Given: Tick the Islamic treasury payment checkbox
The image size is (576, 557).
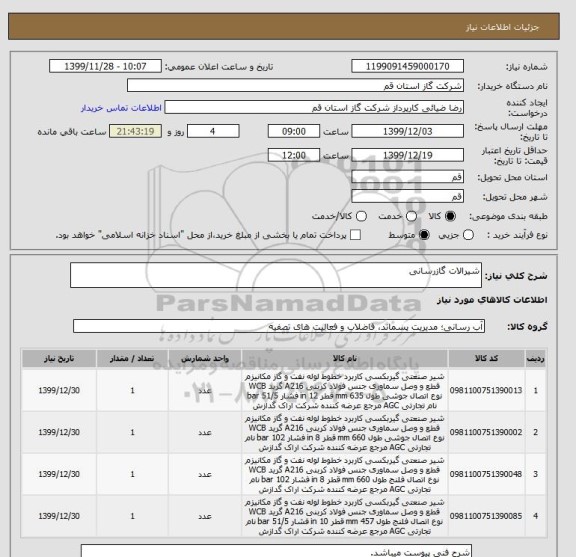Looking at the screenshot, I should click(x=355, y=235).
